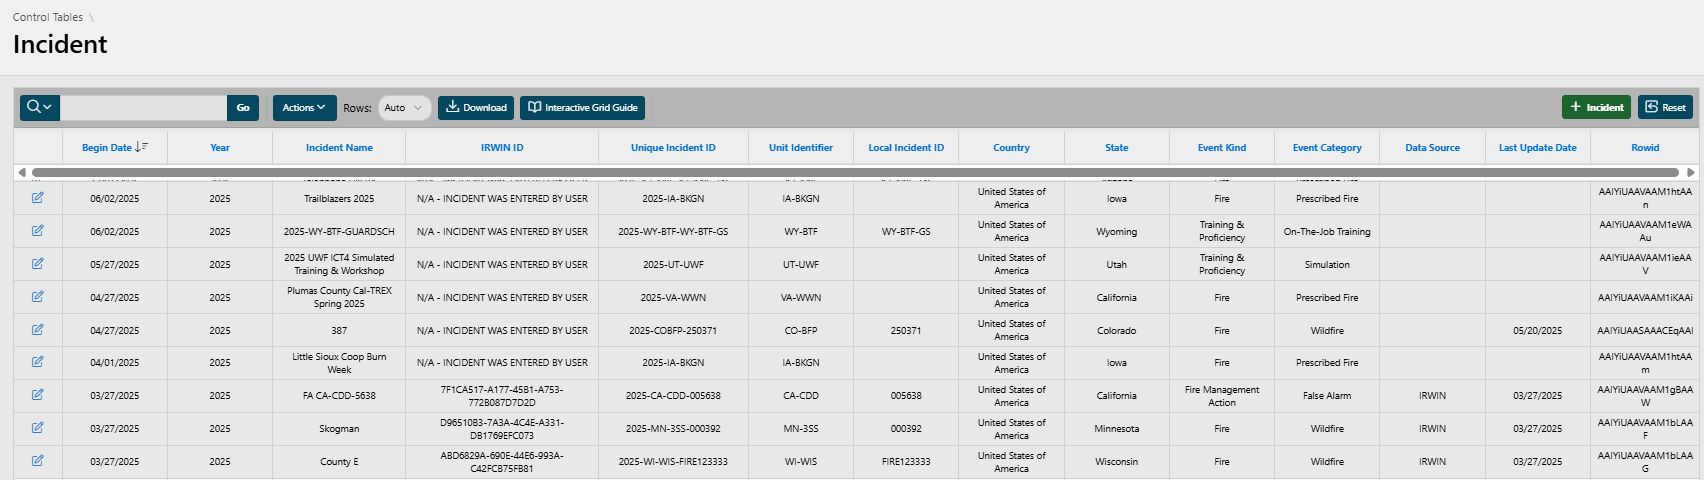This screenshot has height=480, width=1704.
Task: Edit the County E incident row
Action: click(37, 461)
